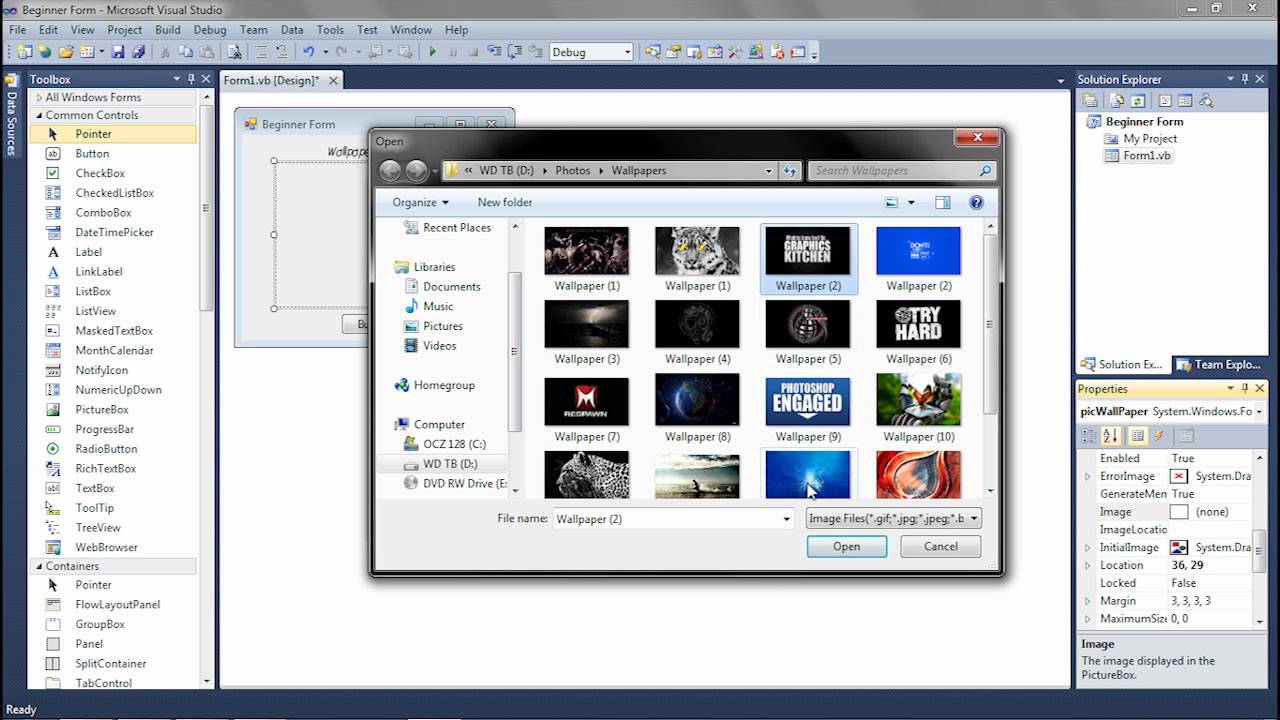Screen dimensions: 1280x720
Task: Open the file type filter dropdown
Action: 975,518
